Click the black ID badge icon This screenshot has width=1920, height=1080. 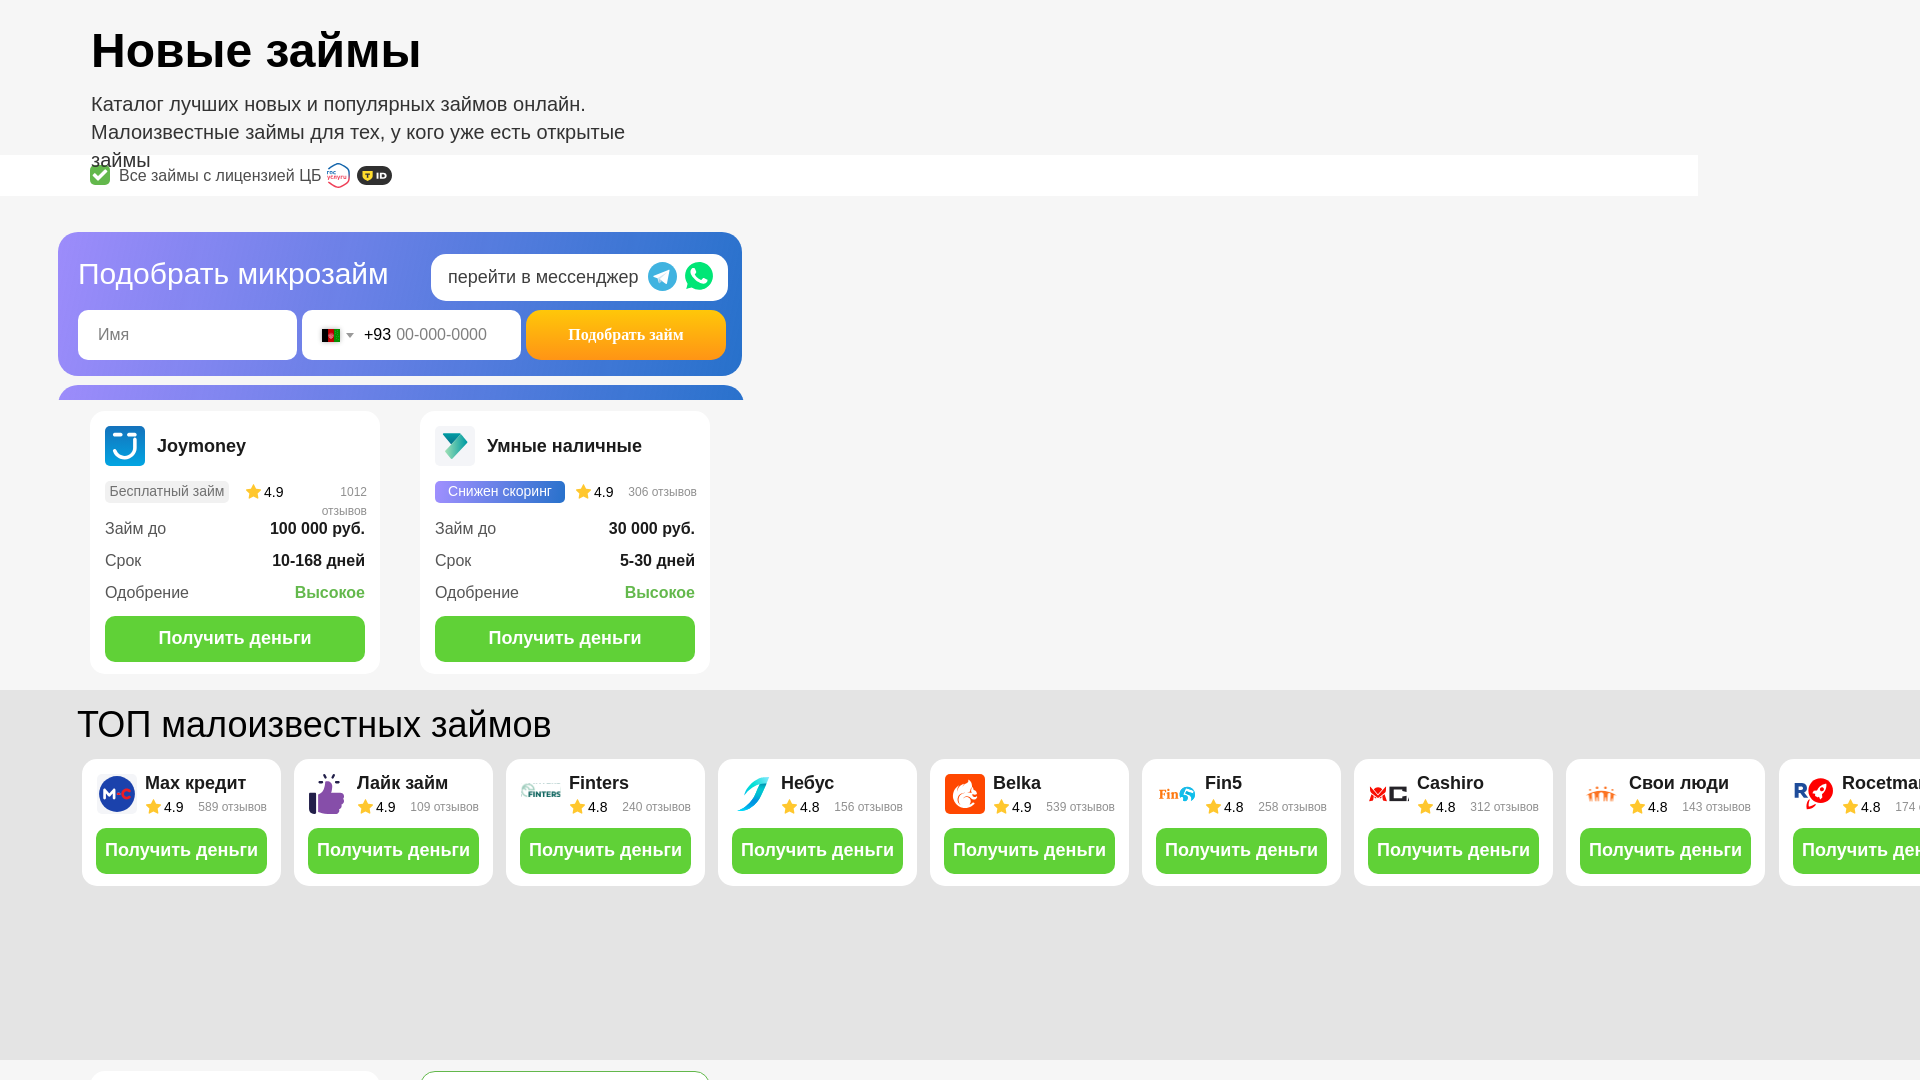coord(374,175)
